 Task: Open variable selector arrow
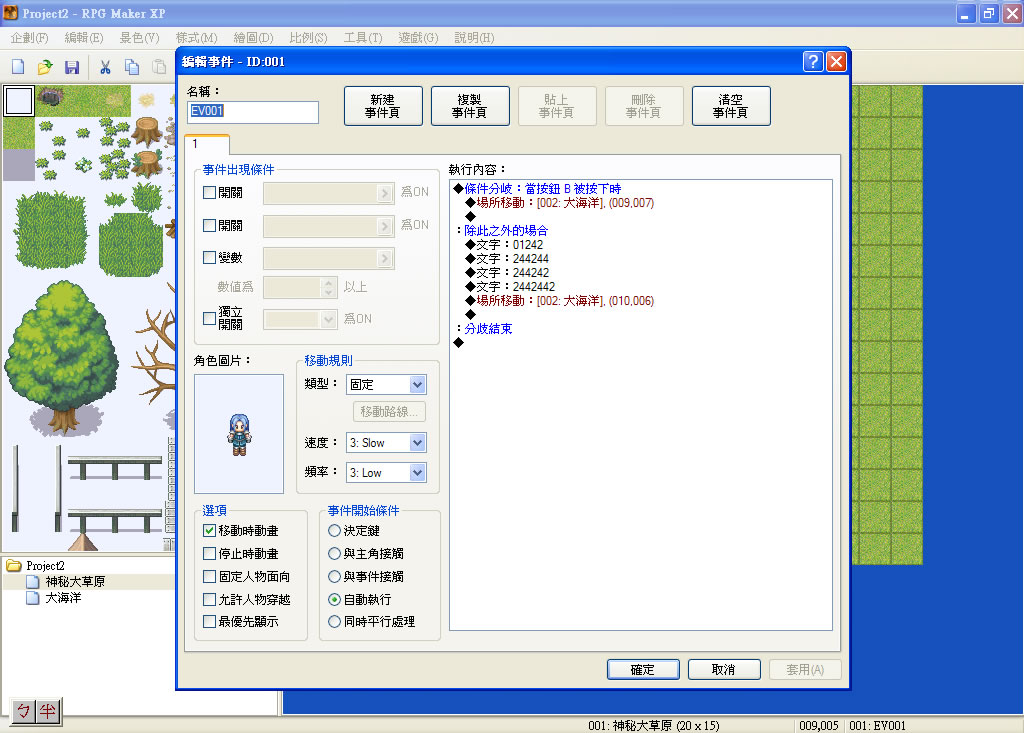click(x=385, y=258)
